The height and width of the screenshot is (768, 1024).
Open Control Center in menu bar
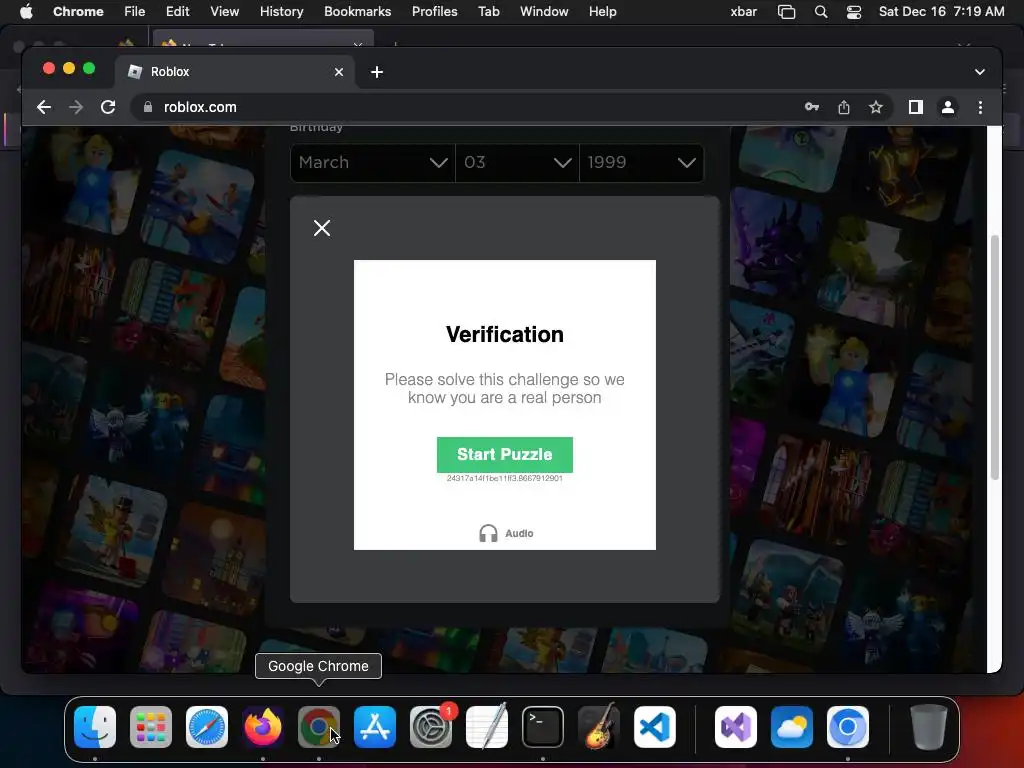click(854, 12)
